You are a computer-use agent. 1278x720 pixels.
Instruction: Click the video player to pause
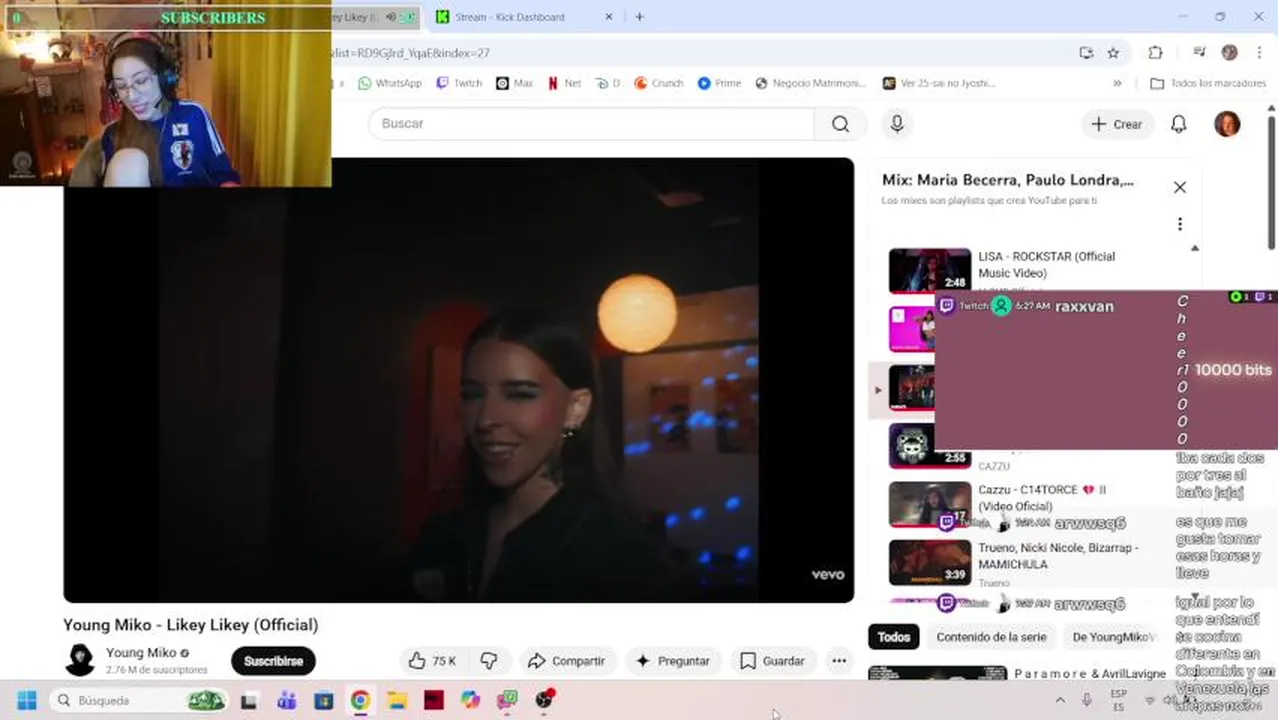458,380
